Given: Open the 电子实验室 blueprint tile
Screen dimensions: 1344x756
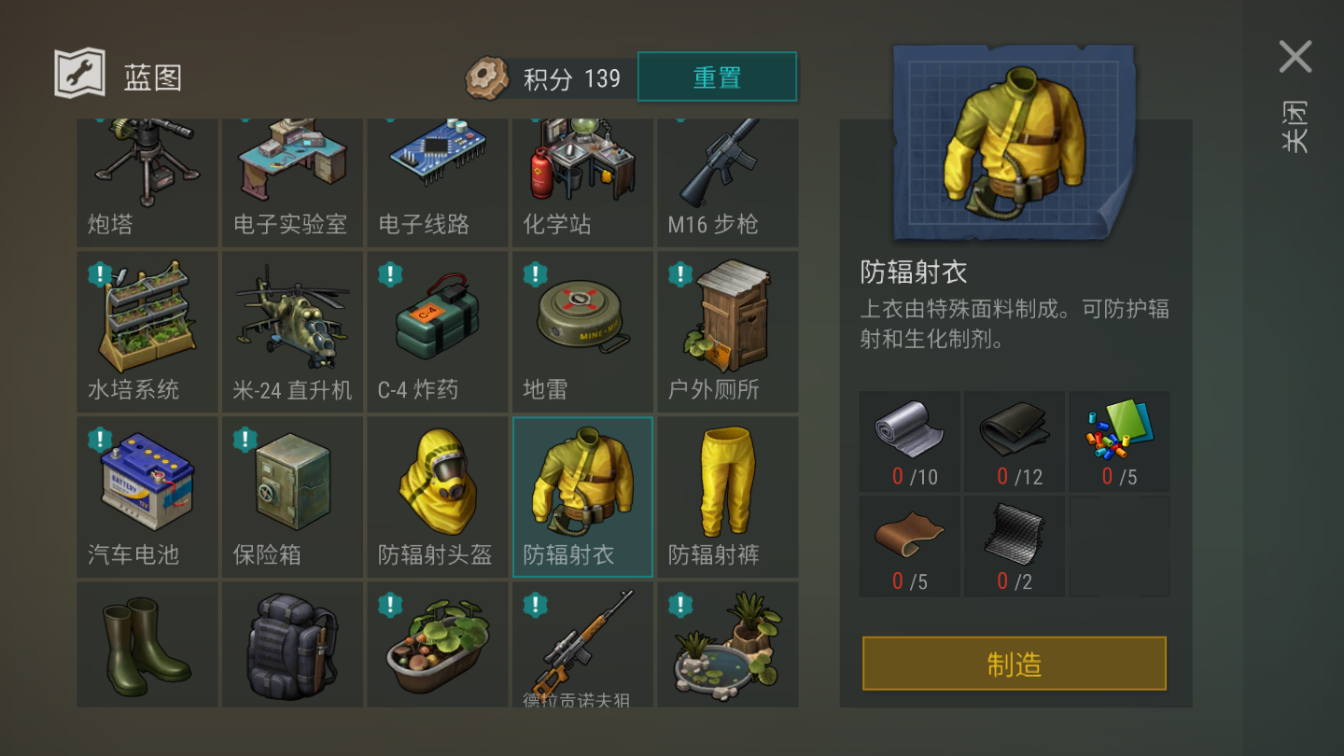Looking at the screenshot, I should point(292,183).
